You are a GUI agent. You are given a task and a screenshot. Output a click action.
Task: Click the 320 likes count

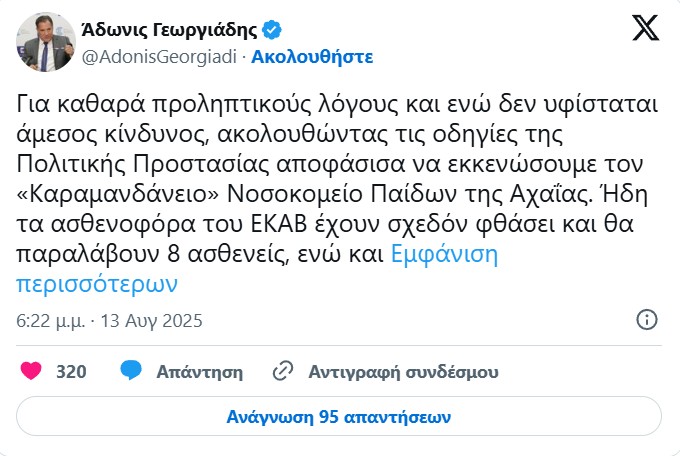coord(71,371)
